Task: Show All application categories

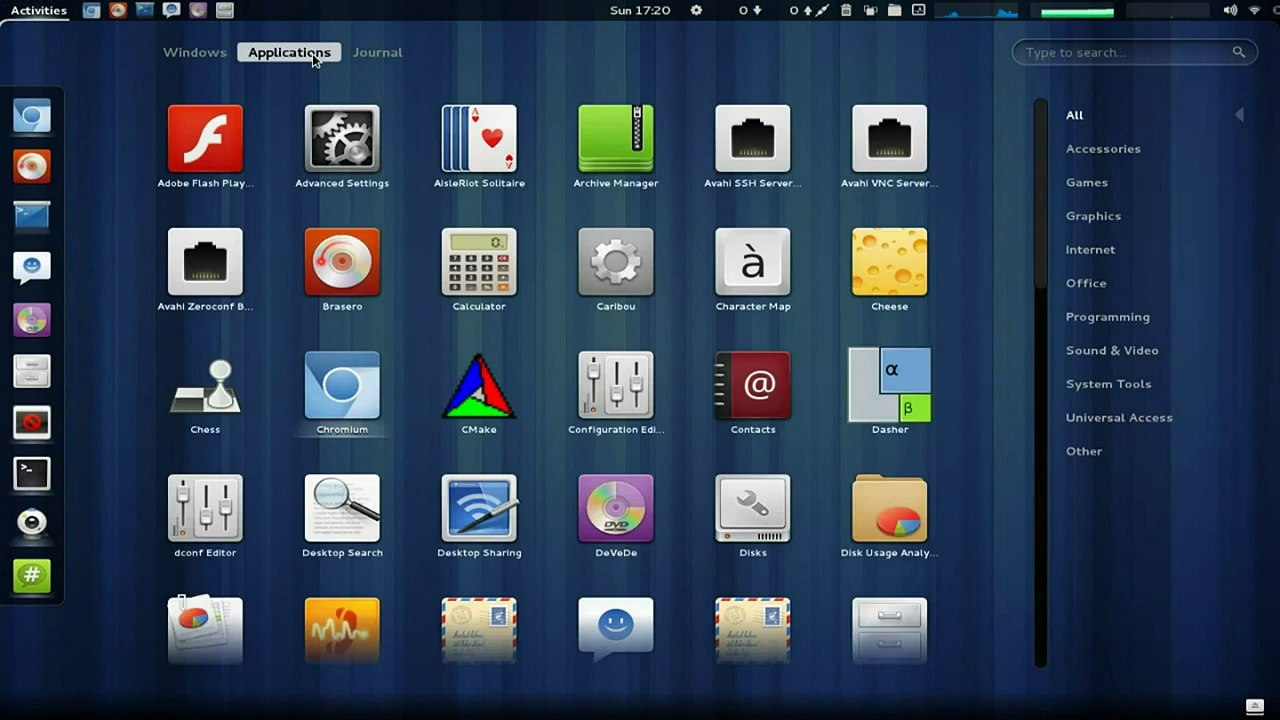Action: 1074,115
